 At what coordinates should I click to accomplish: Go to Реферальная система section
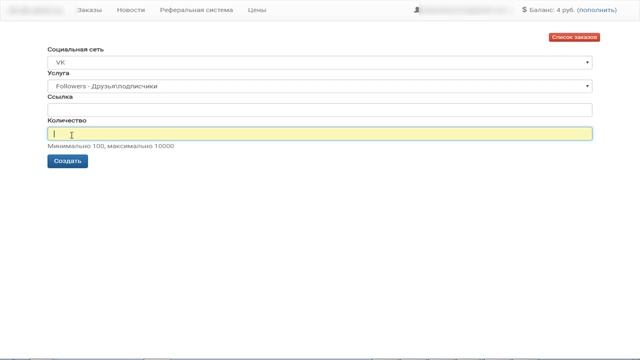tap(196, 10)
